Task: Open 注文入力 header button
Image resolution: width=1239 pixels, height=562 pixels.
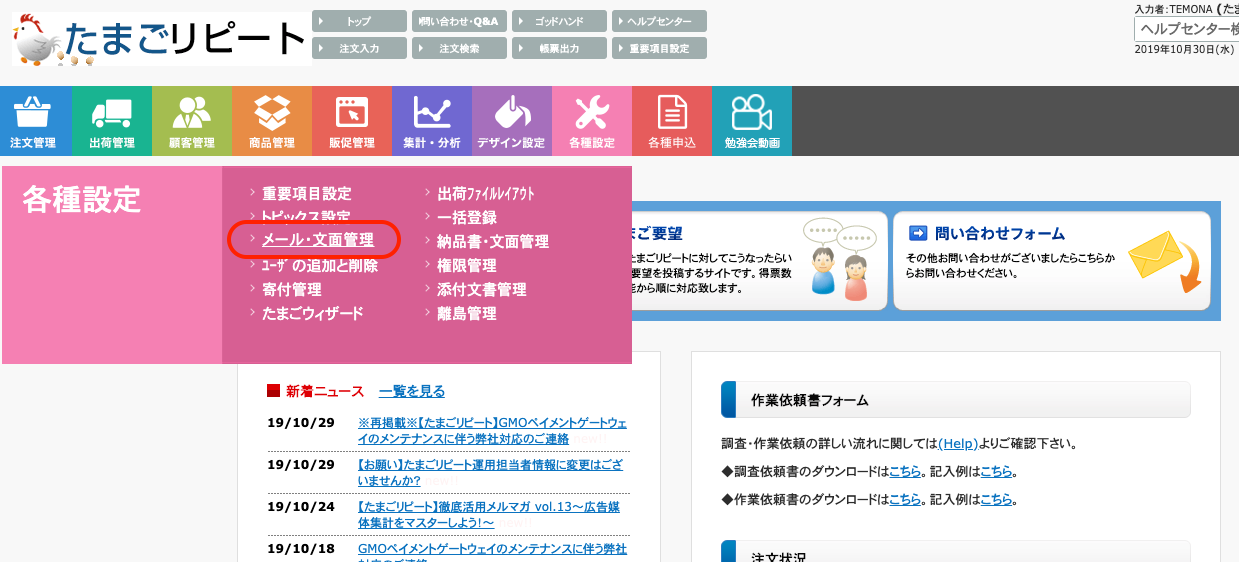Action: pos(360,48)
